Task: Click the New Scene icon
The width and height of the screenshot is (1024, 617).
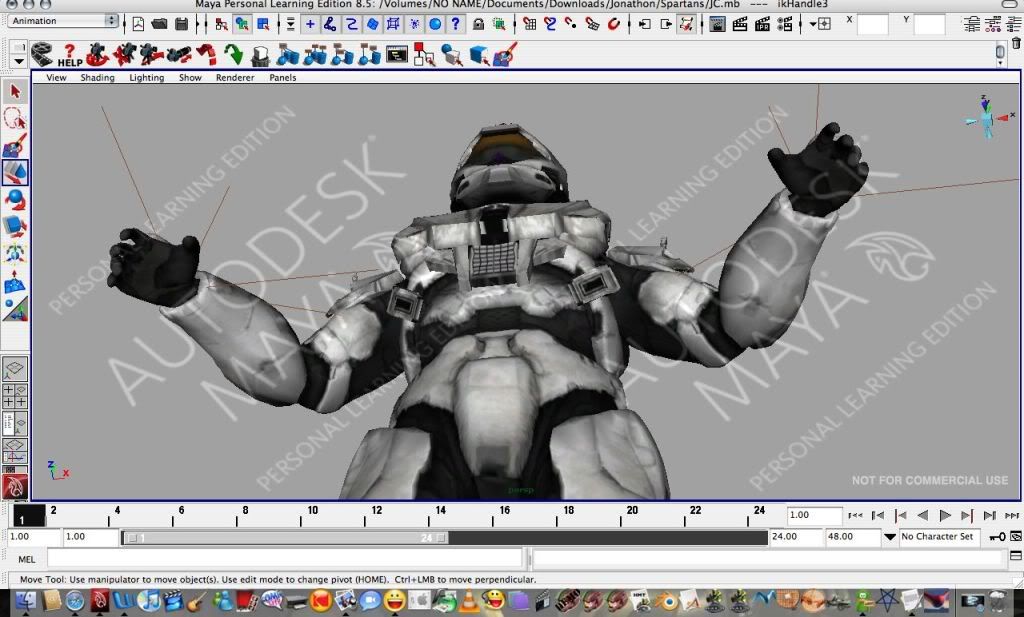Action: [138, 24]
